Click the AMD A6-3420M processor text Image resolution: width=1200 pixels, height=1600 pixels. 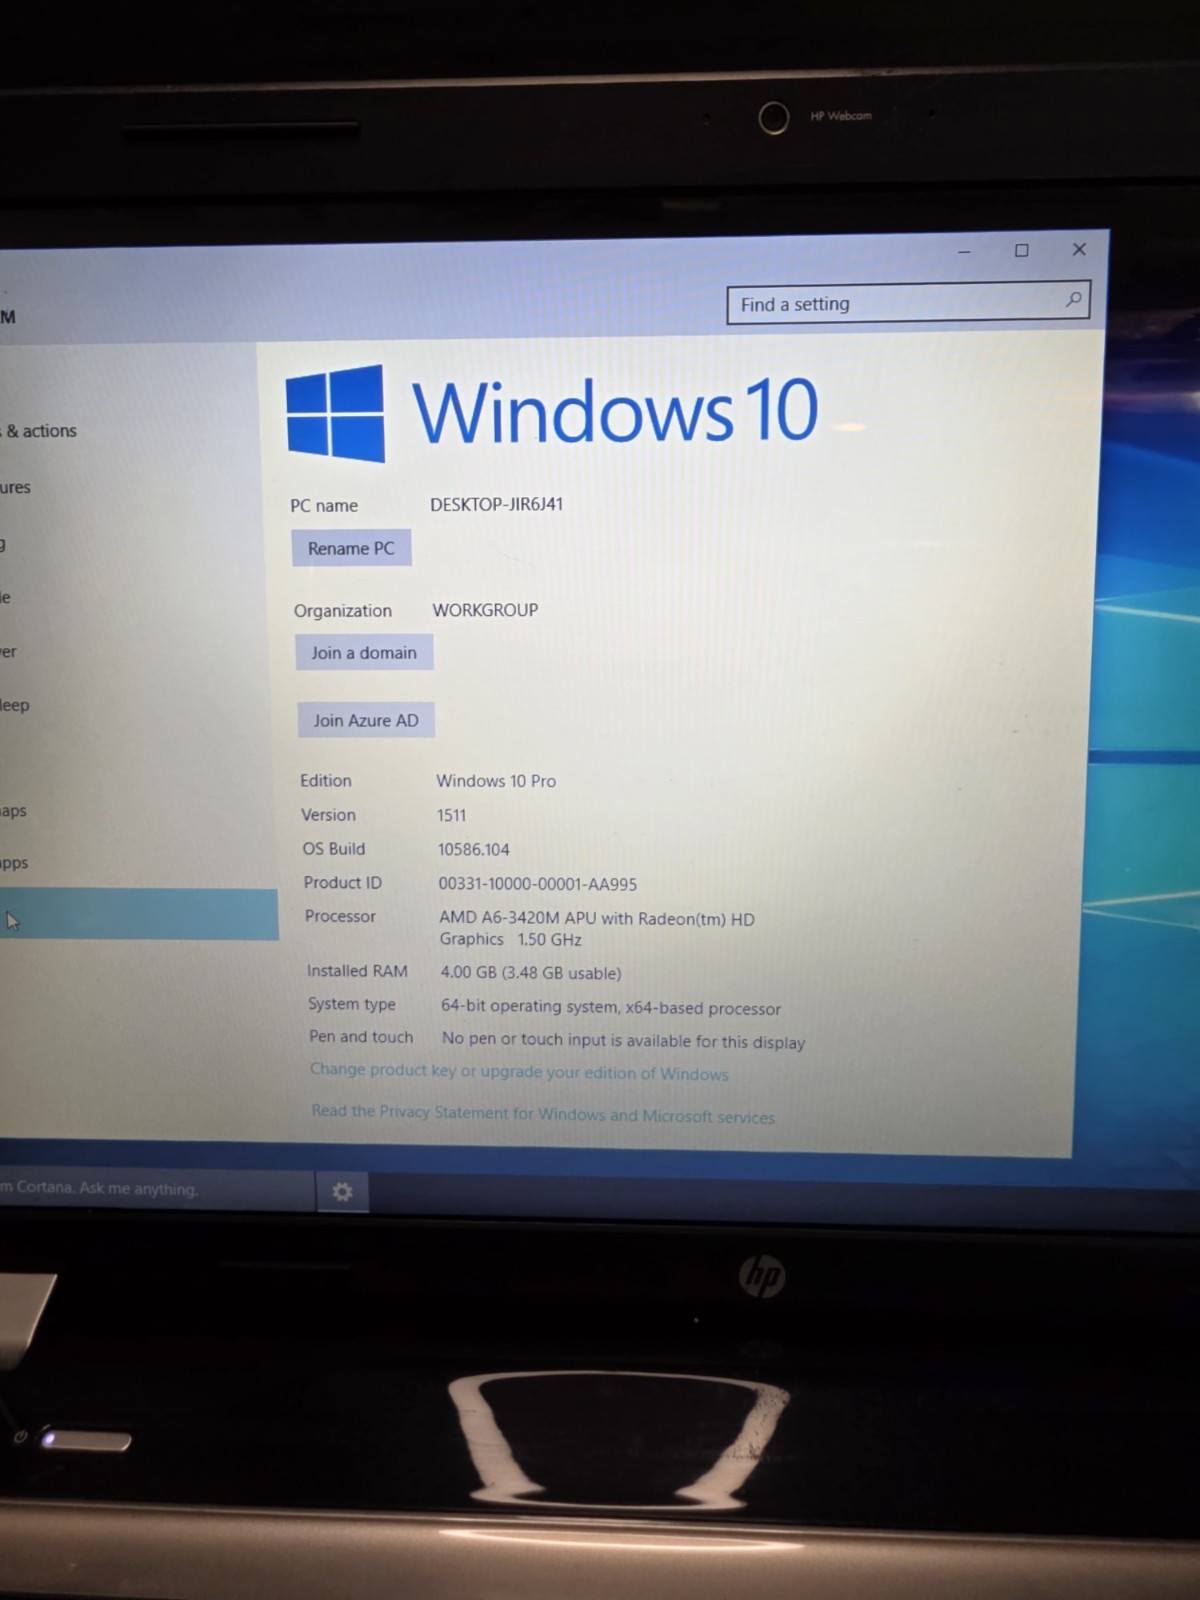tap(597, 929)
